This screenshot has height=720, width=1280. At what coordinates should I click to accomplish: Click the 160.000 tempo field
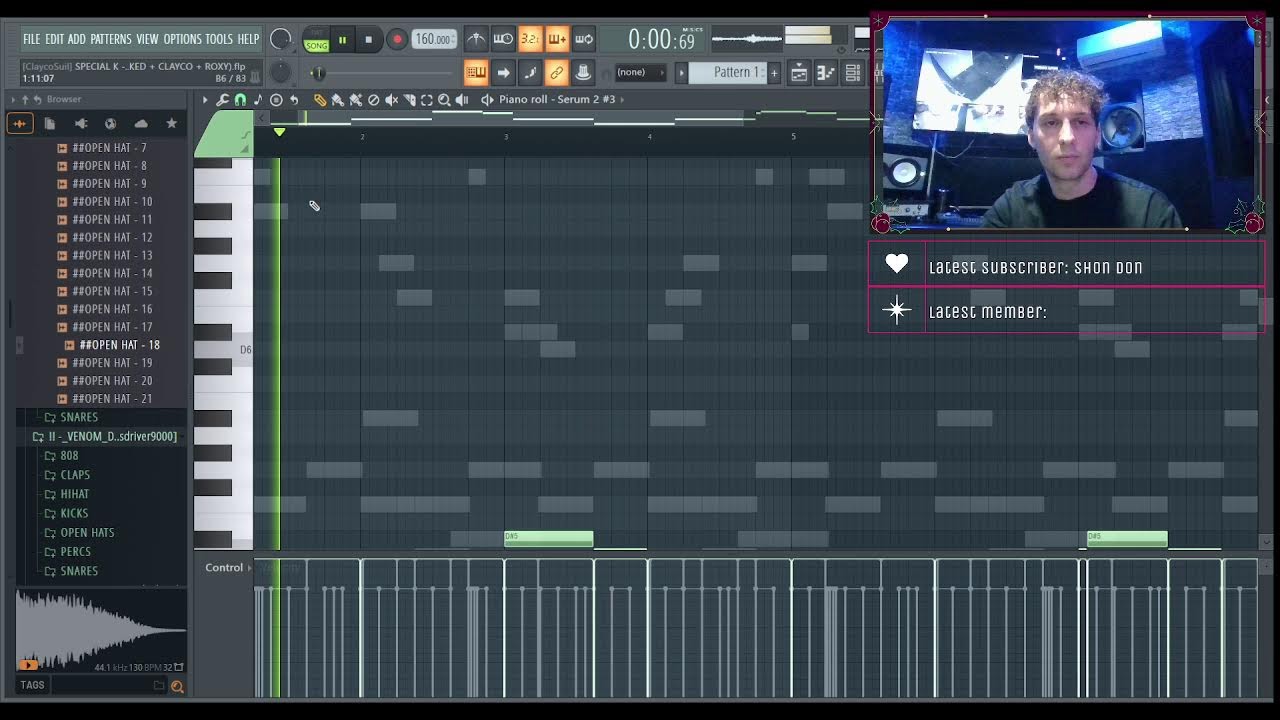coord(434,39)
